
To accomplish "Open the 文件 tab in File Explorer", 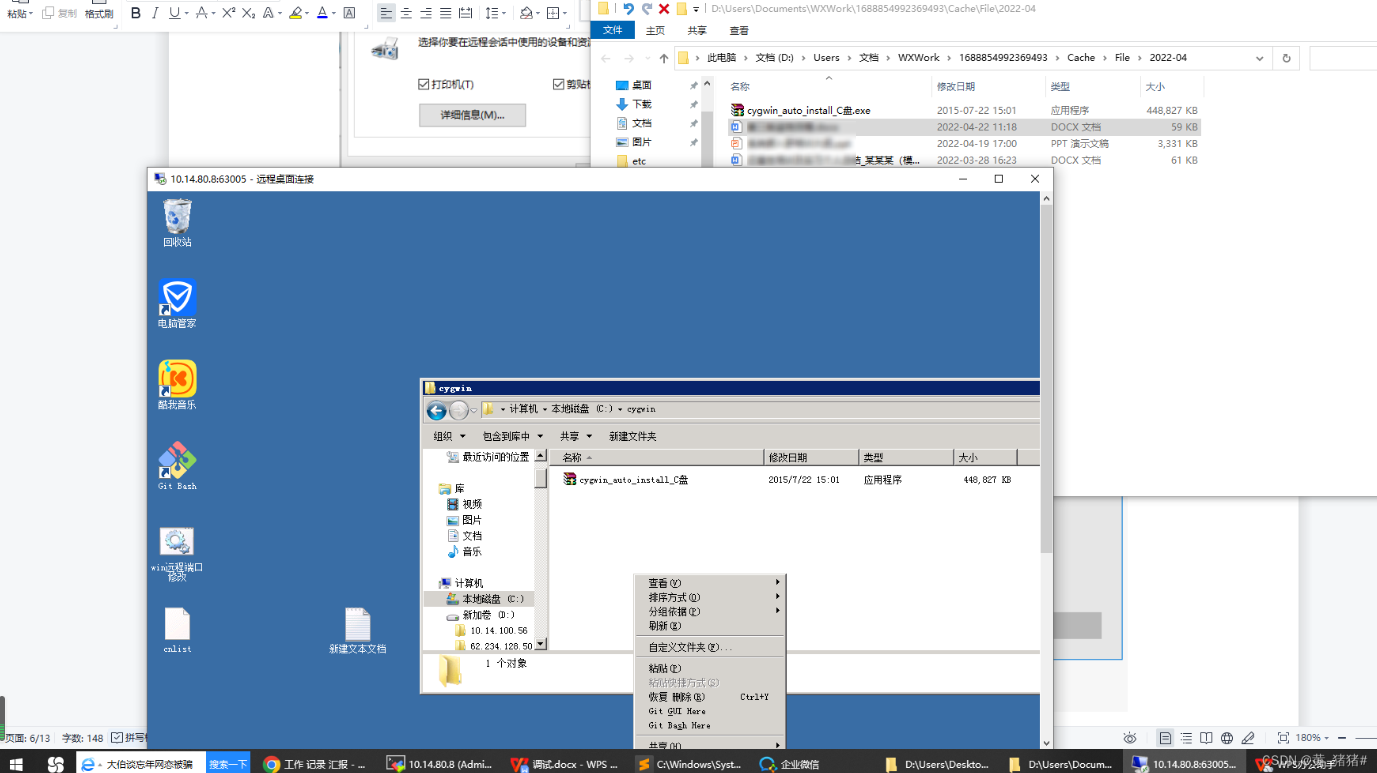I will [x=613, y=31].
